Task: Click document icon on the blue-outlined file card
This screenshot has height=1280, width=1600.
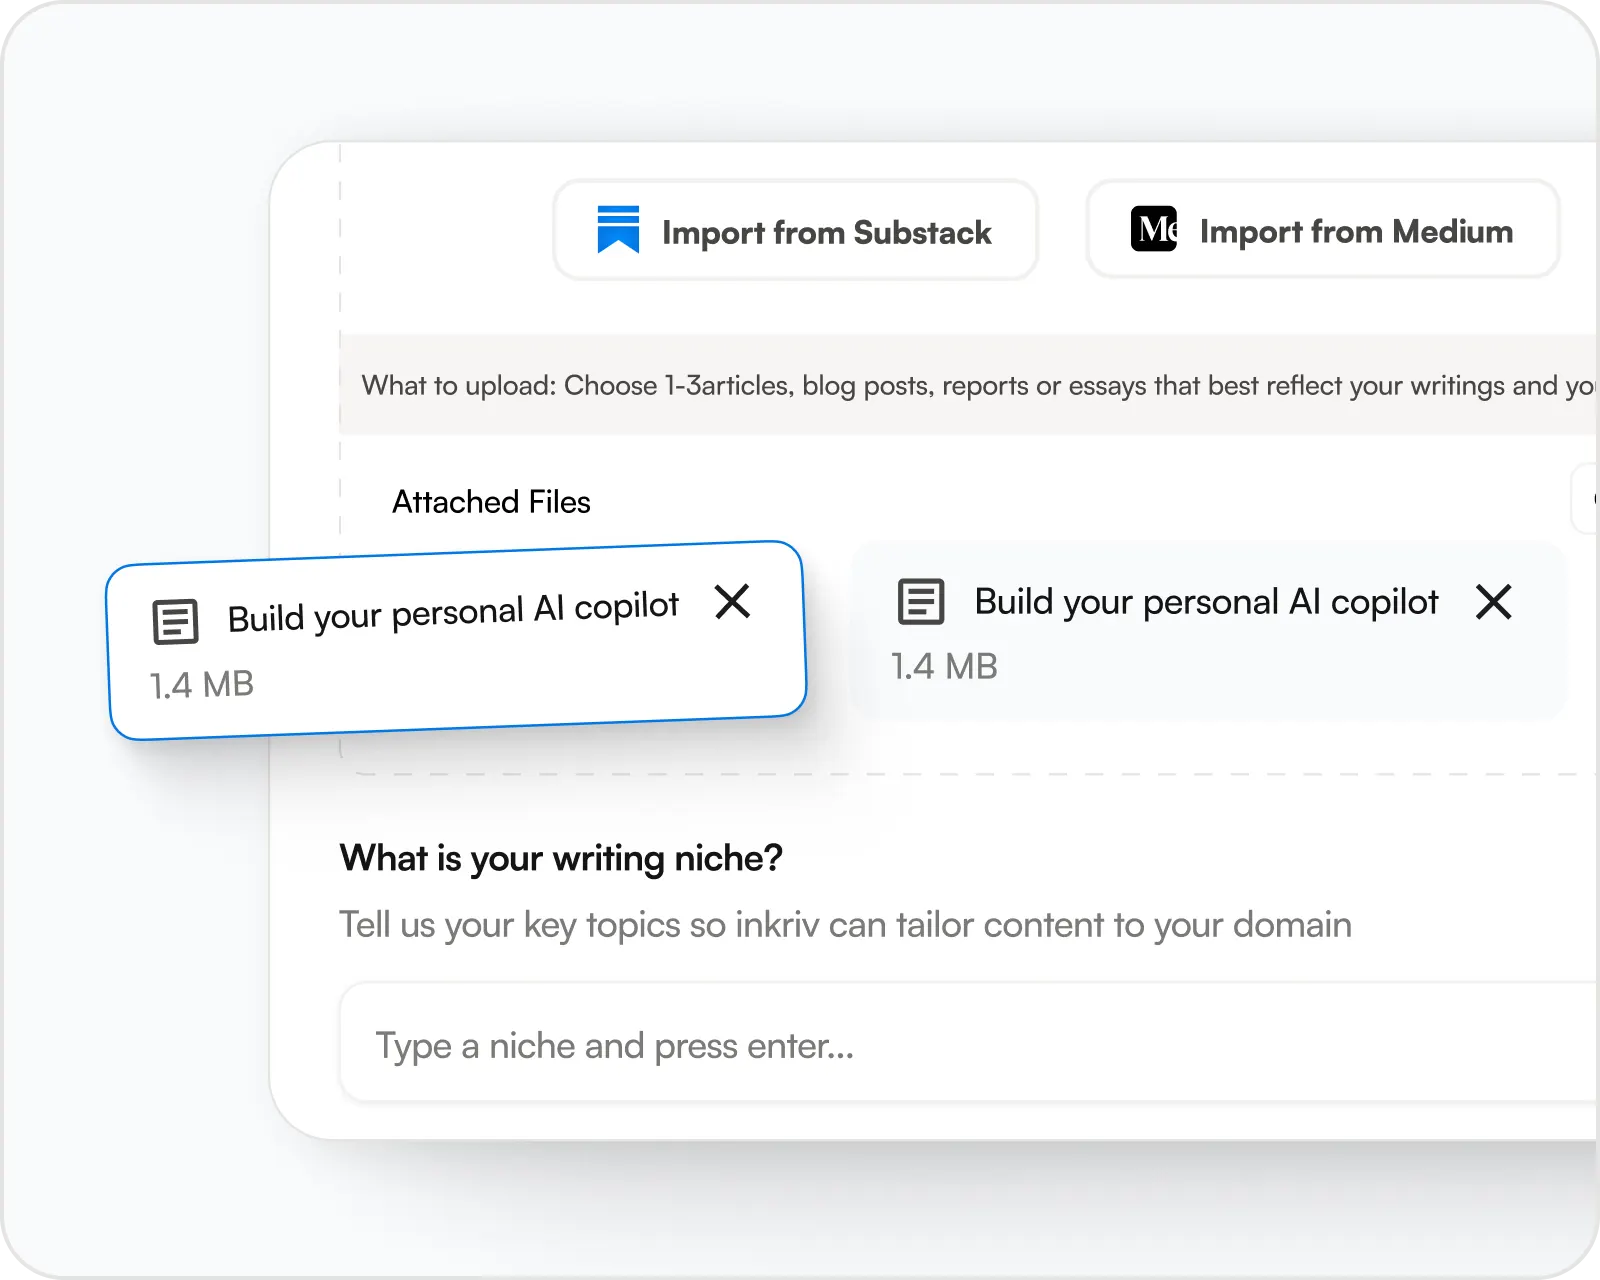Action: tap(175, 621)
